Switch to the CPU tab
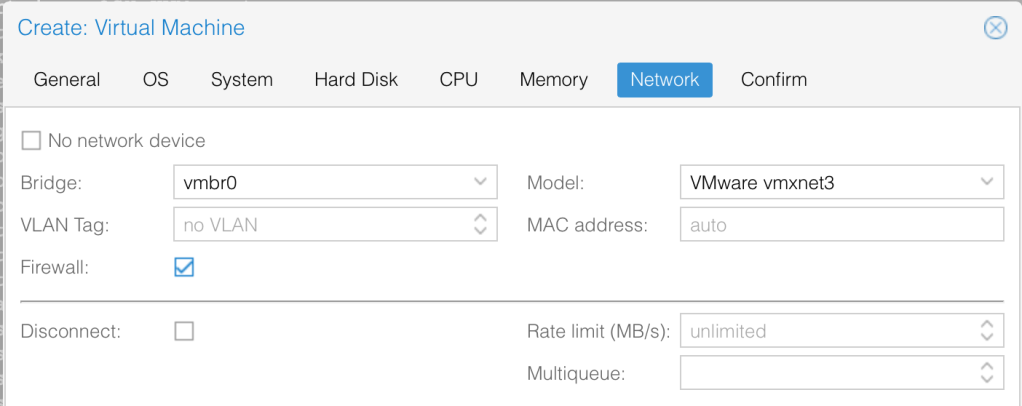The image size is (1022, 406). click(459, 80)
